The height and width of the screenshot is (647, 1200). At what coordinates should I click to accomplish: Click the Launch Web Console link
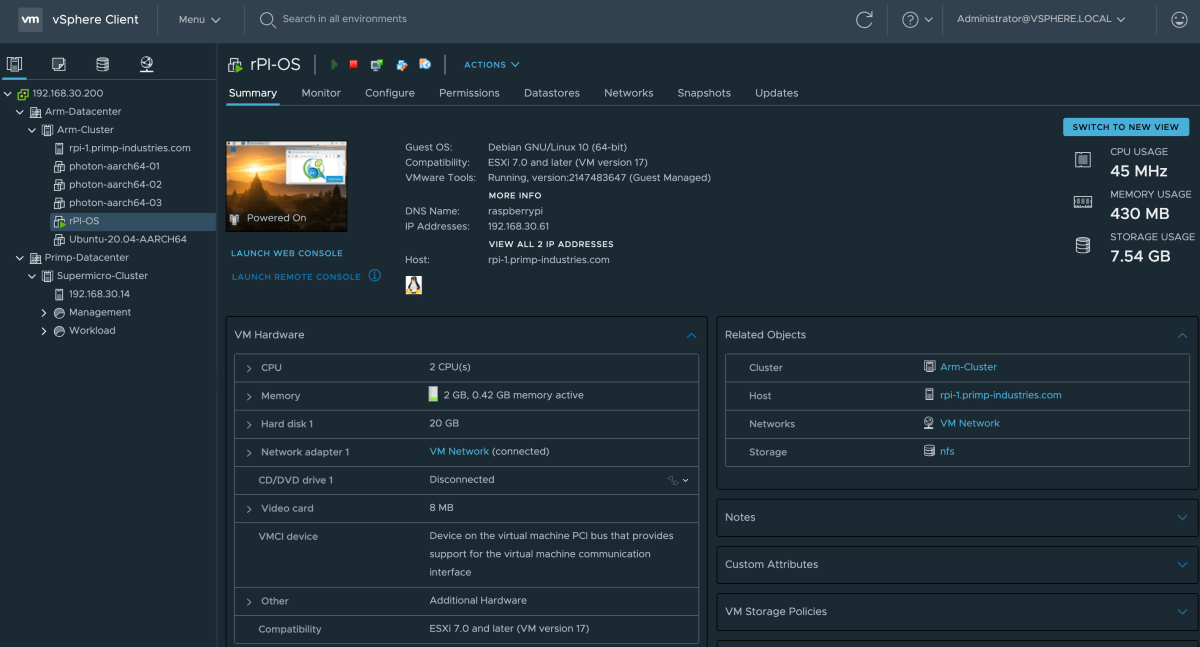(287, 254)
